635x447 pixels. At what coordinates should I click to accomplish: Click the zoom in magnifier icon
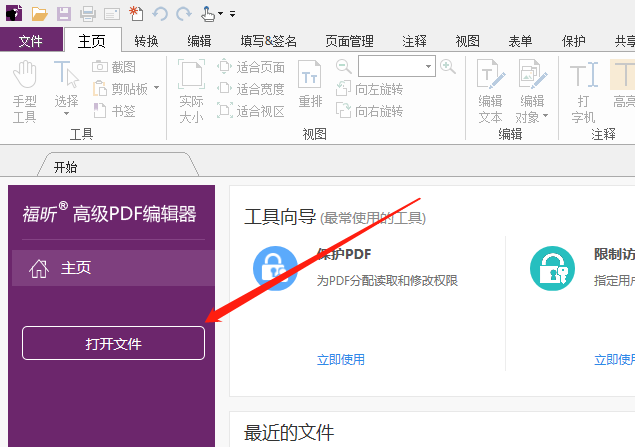[447, 66]
